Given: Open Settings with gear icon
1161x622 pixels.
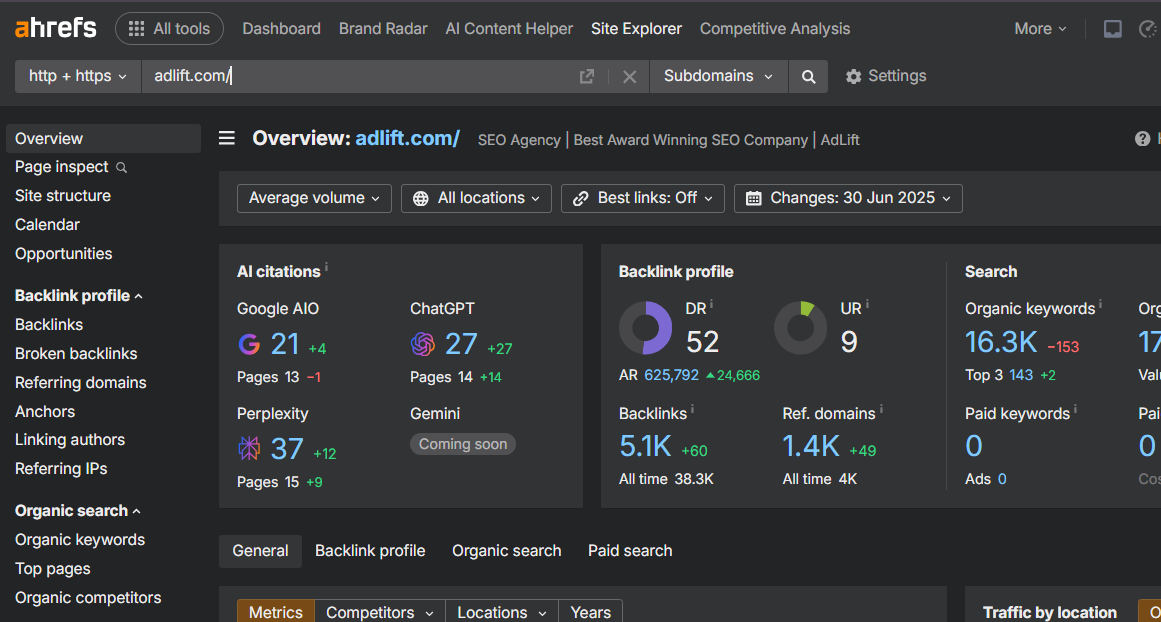Looking at the screenshot, I should click(886, 76).
